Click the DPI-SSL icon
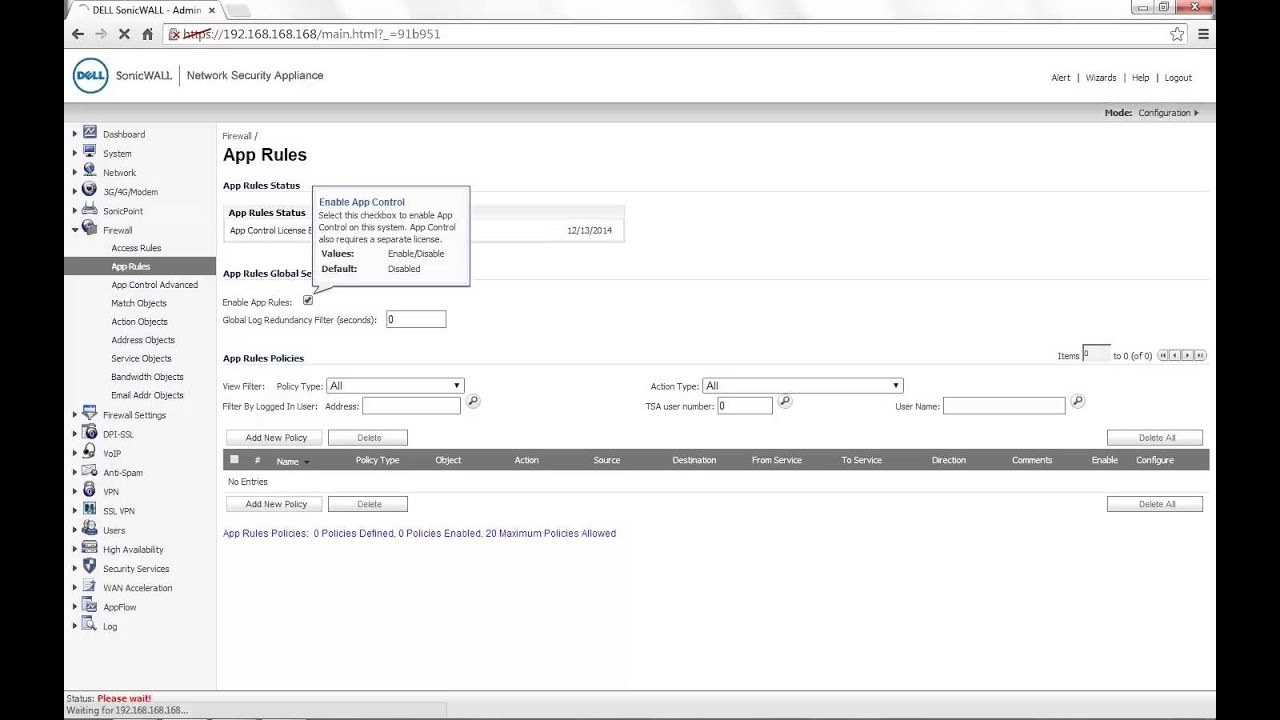 pyautogui.click(x=90, y=433)
